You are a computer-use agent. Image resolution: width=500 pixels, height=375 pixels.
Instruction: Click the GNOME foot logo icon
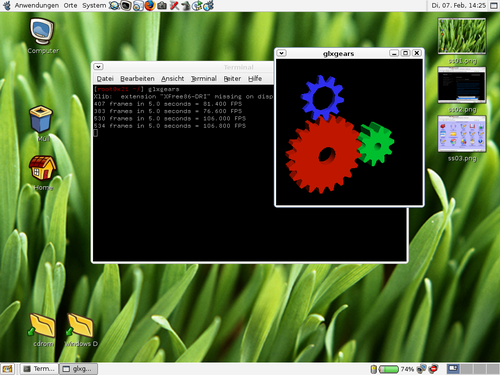pos(7,5)
